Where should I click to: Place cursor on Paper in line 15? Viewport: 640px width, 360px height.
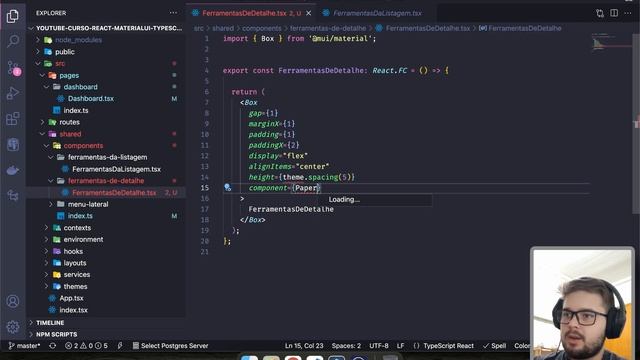click(306, 188)
